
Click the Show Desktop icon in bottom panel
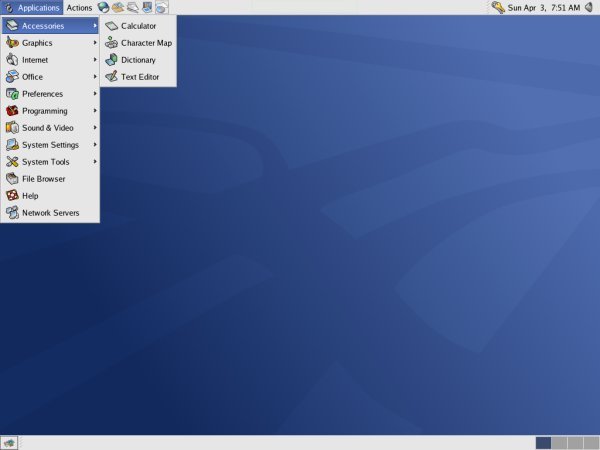coord(9,442)
